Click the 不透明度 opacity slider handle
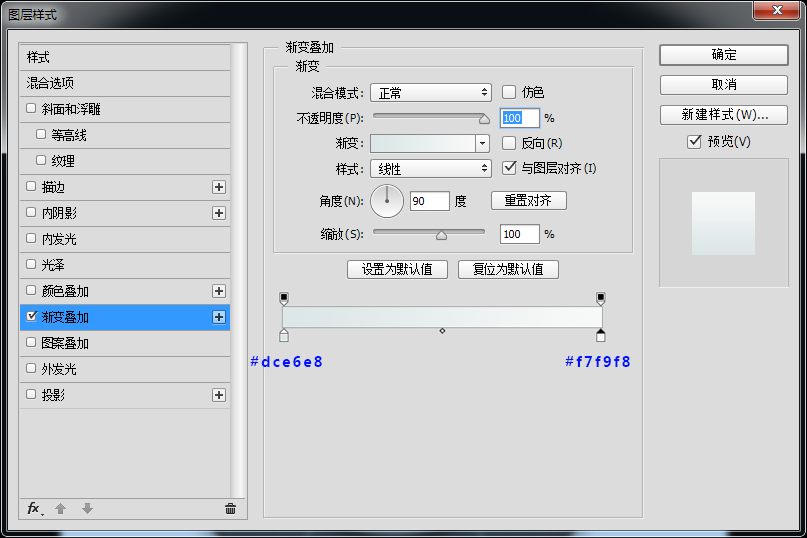This screenshot has width=807, height=538. (484, 119)
